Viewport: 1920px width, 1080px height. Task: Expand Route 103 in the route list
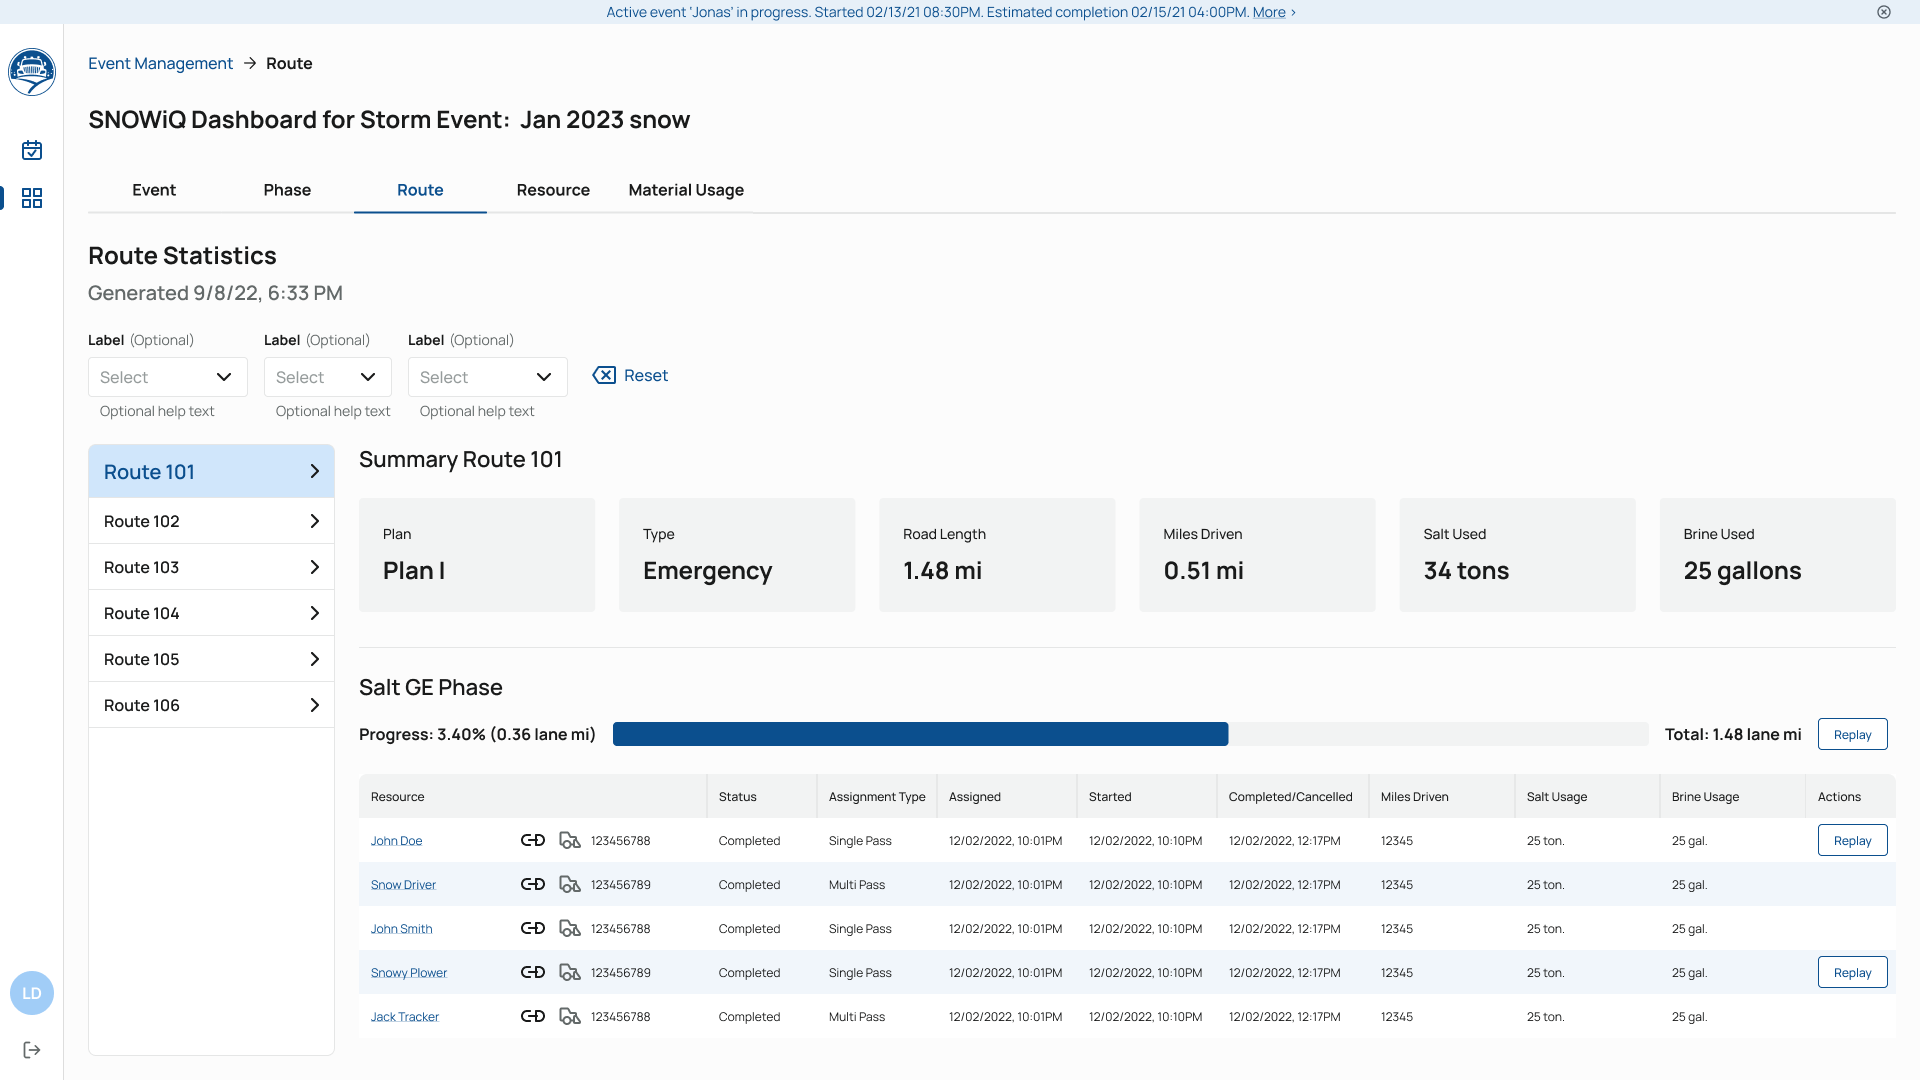click(x=211, y=567)
